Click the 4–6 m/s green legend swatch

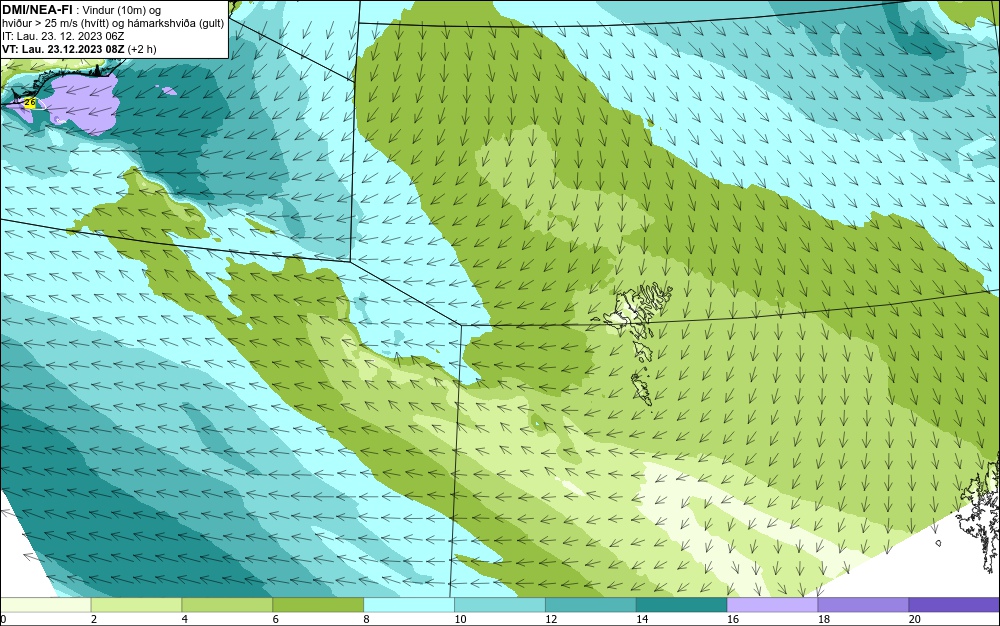point(227,605)
